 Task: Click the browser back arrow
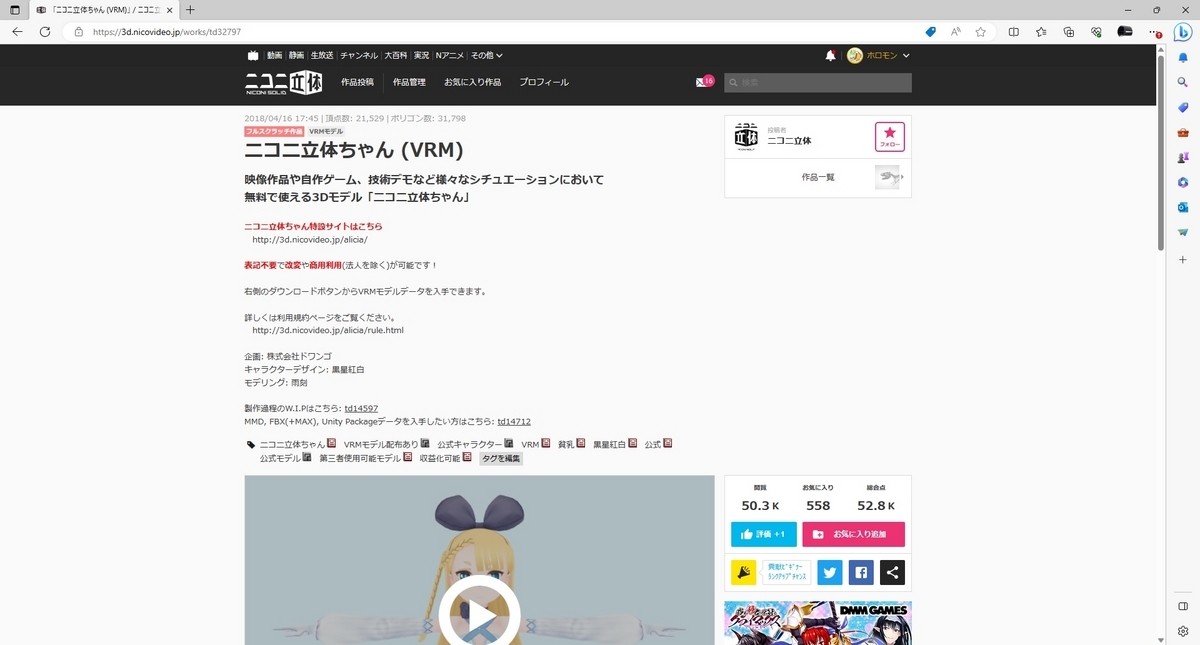[x=17, y=32]
